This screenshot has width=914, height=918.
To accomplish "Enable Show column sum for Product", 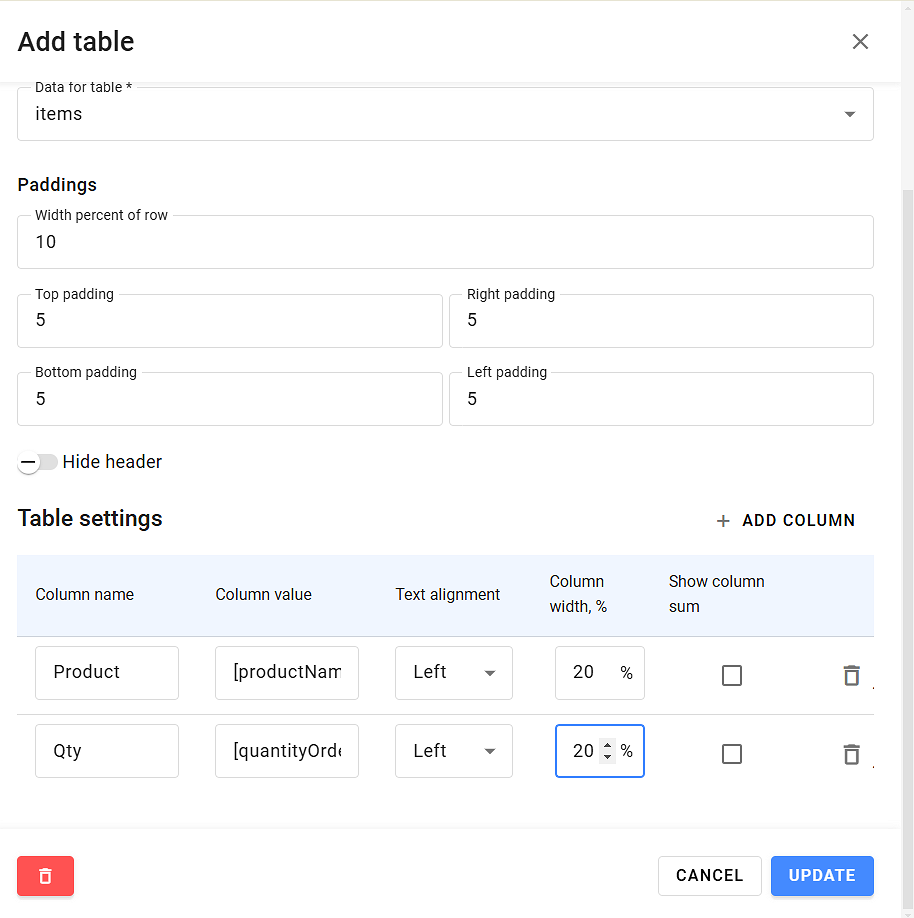I will tap(732, 676).
